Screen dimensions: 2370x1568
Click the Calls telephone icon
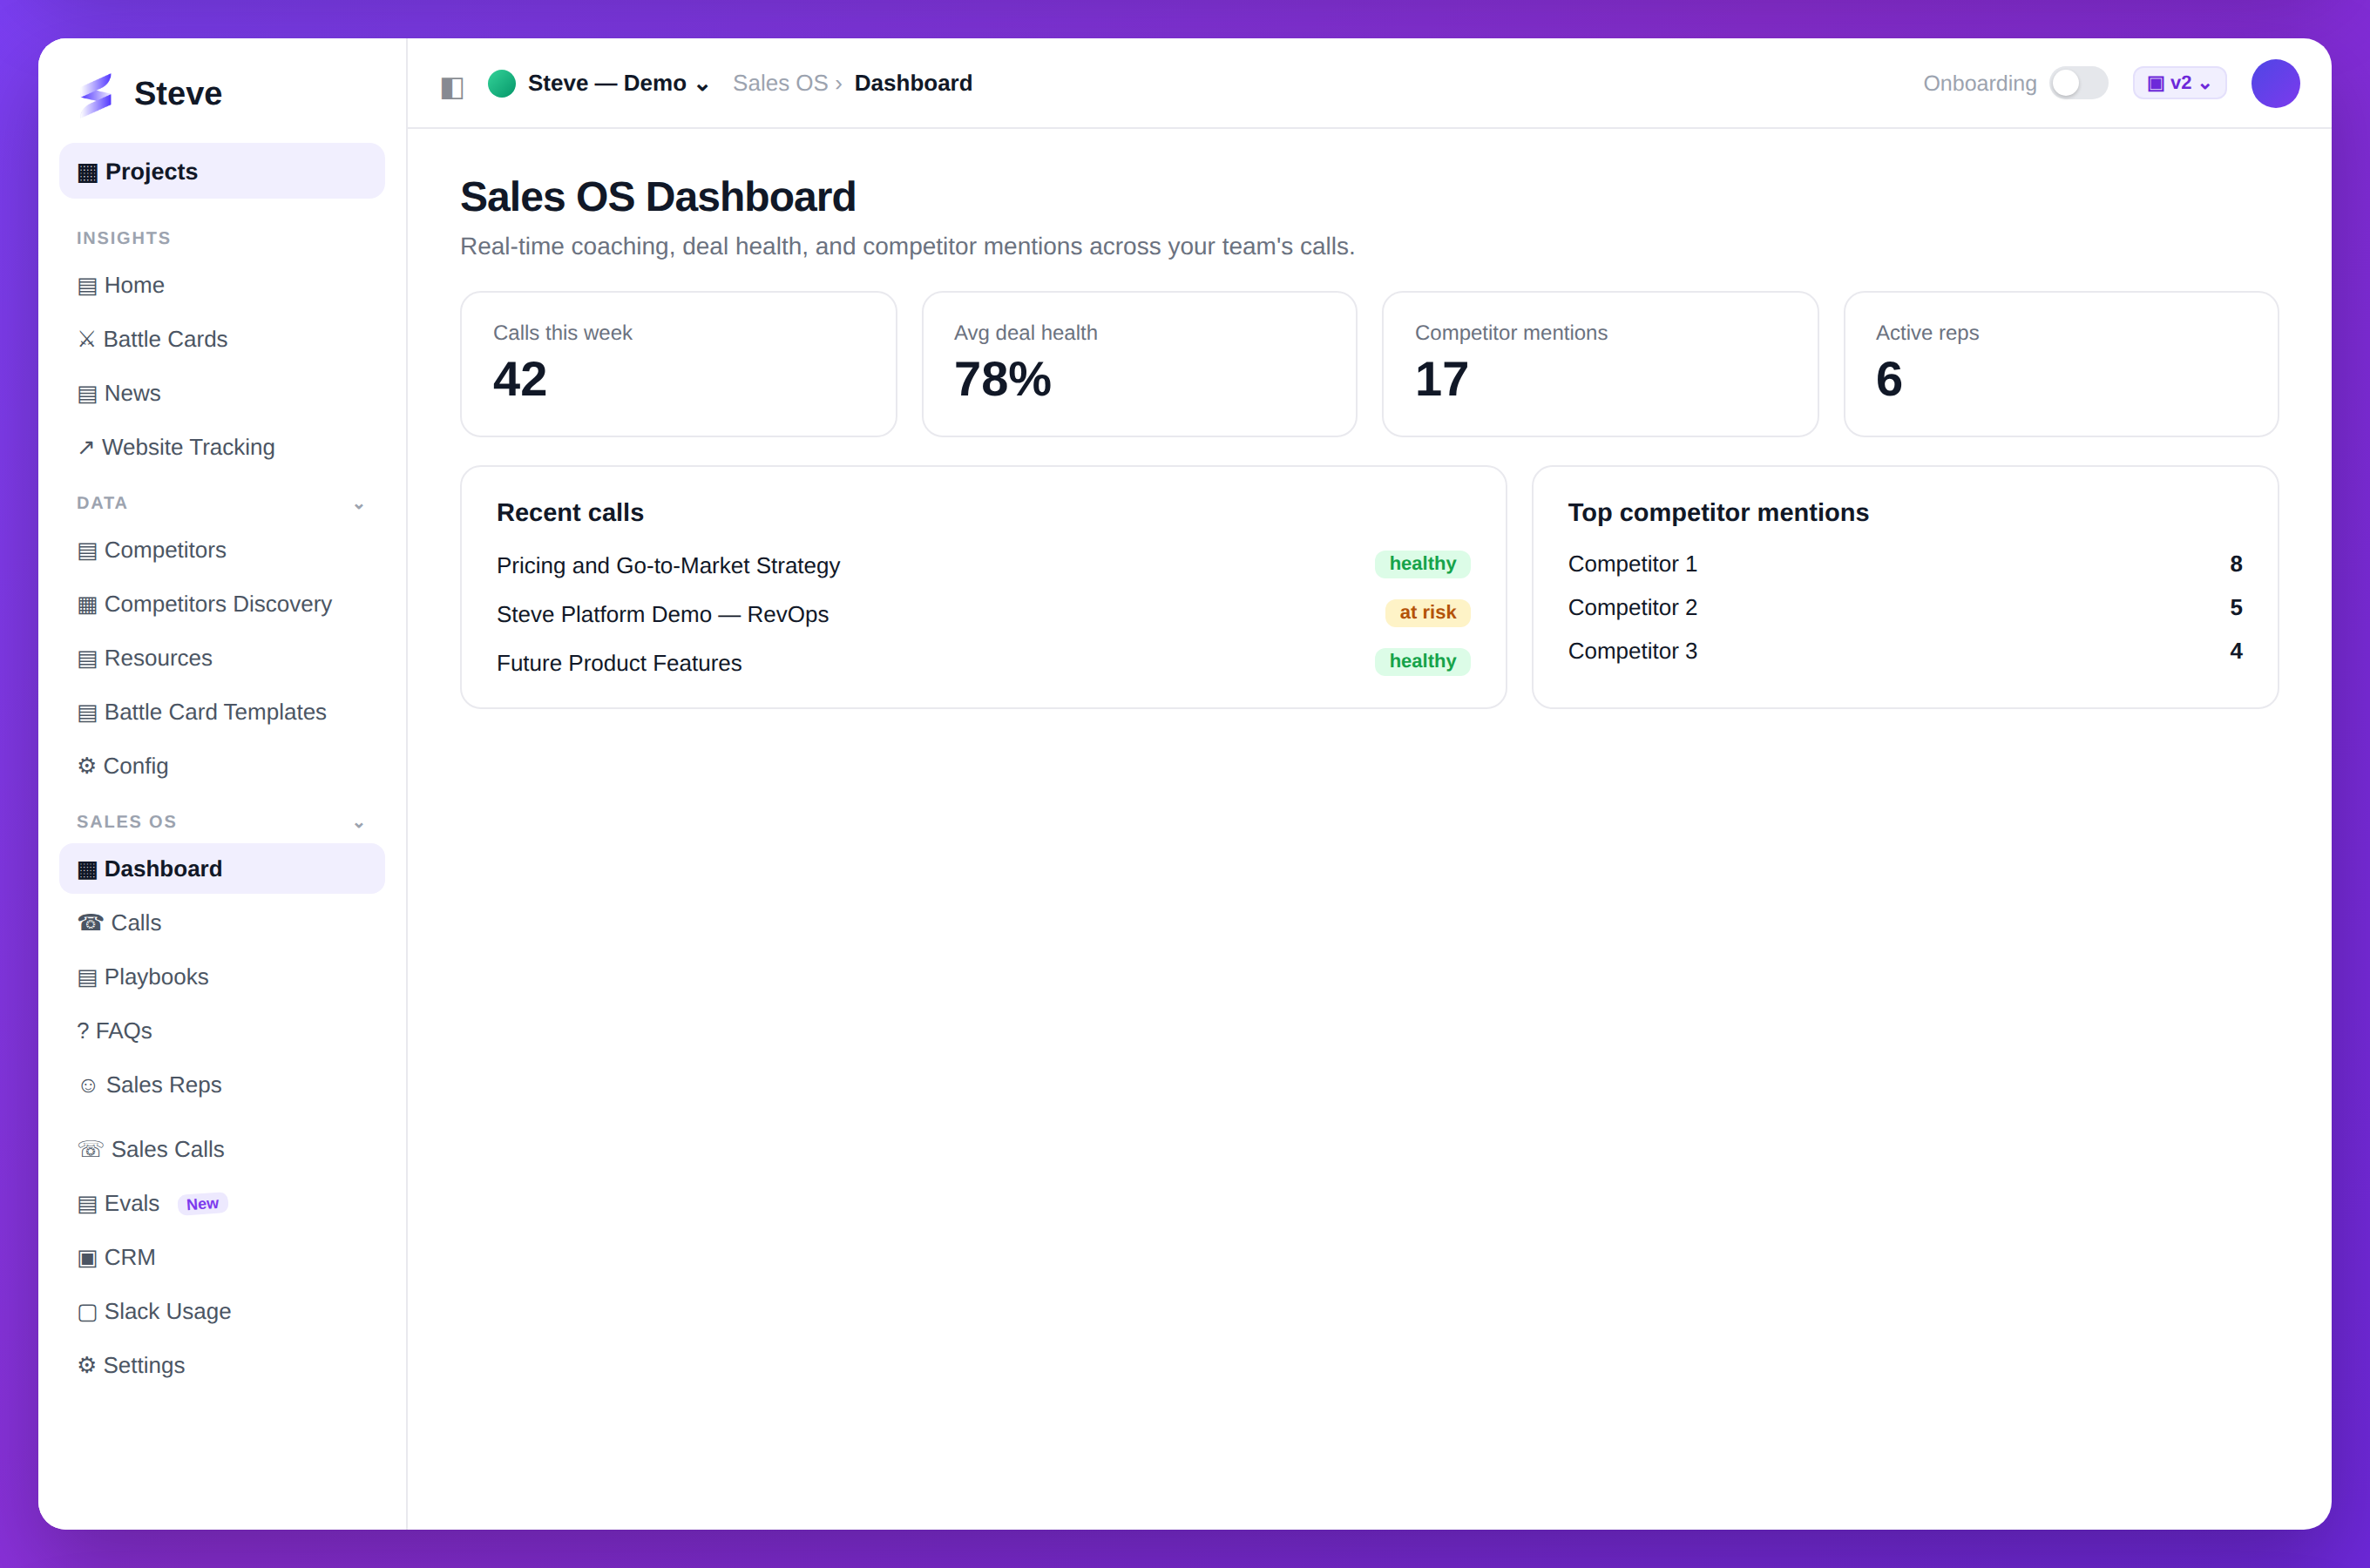[90, 923]
